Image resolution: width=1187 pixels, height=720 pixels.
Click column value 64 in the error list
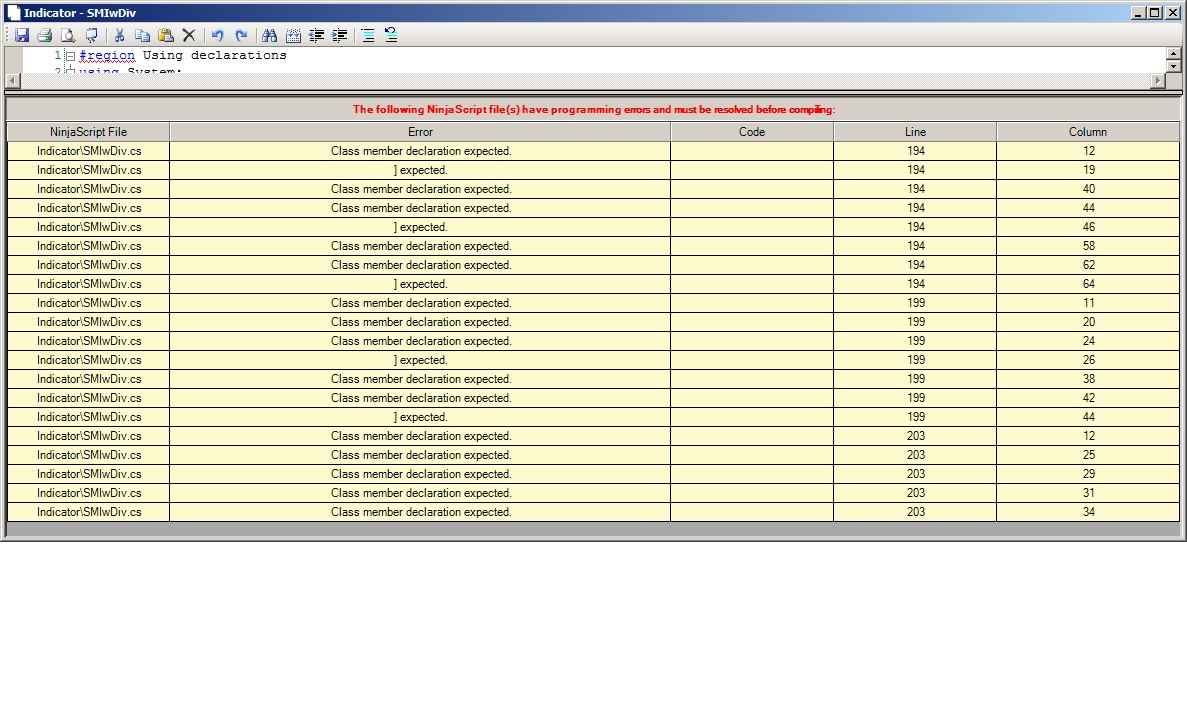click(1089, 284)
